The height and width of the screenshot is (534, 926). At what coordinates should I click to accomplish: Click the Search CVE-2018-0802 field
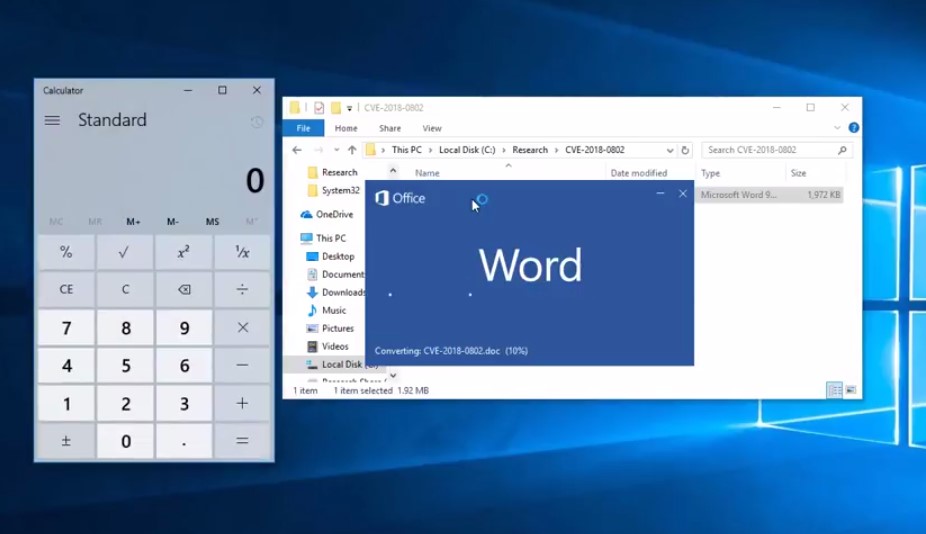(x=768, y=150)
